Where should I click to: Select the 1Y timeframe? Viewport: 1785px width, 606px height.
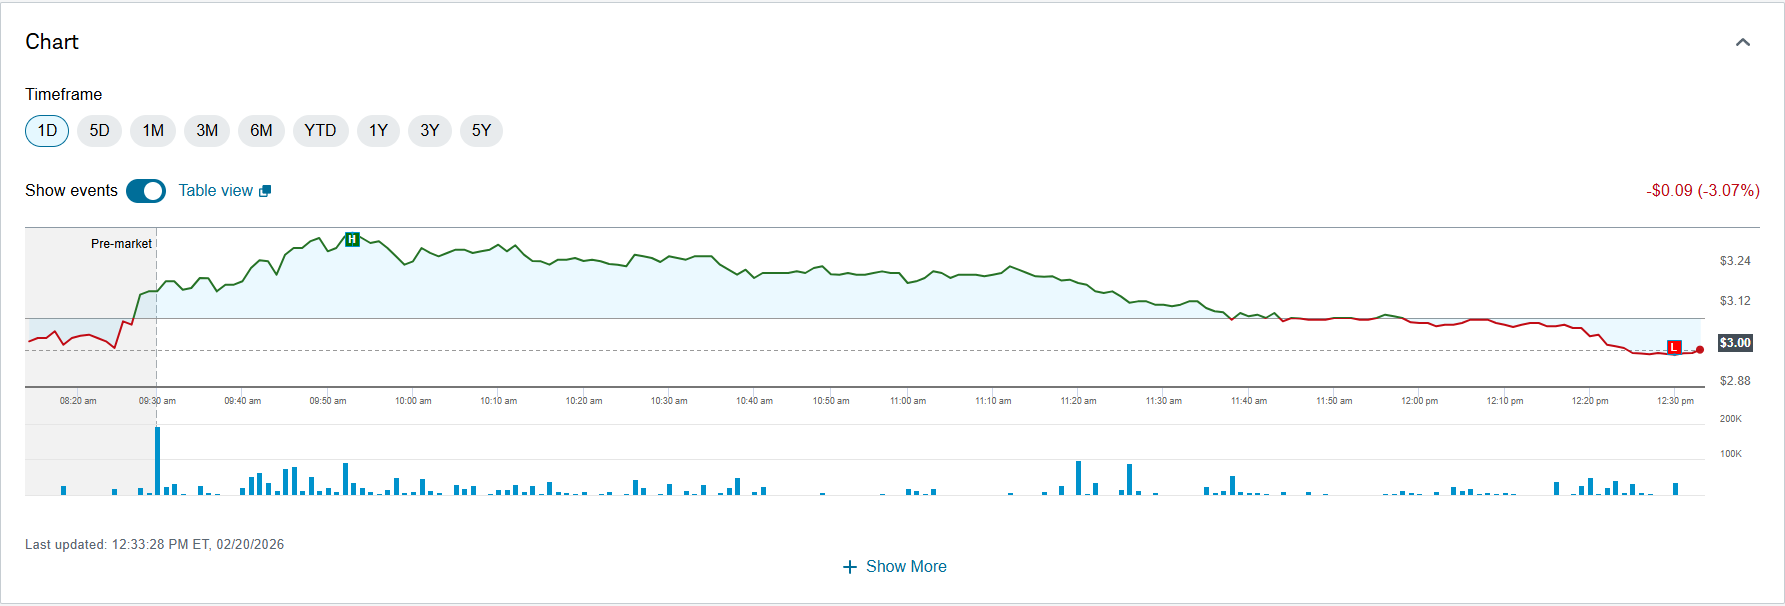pos(378,131)
